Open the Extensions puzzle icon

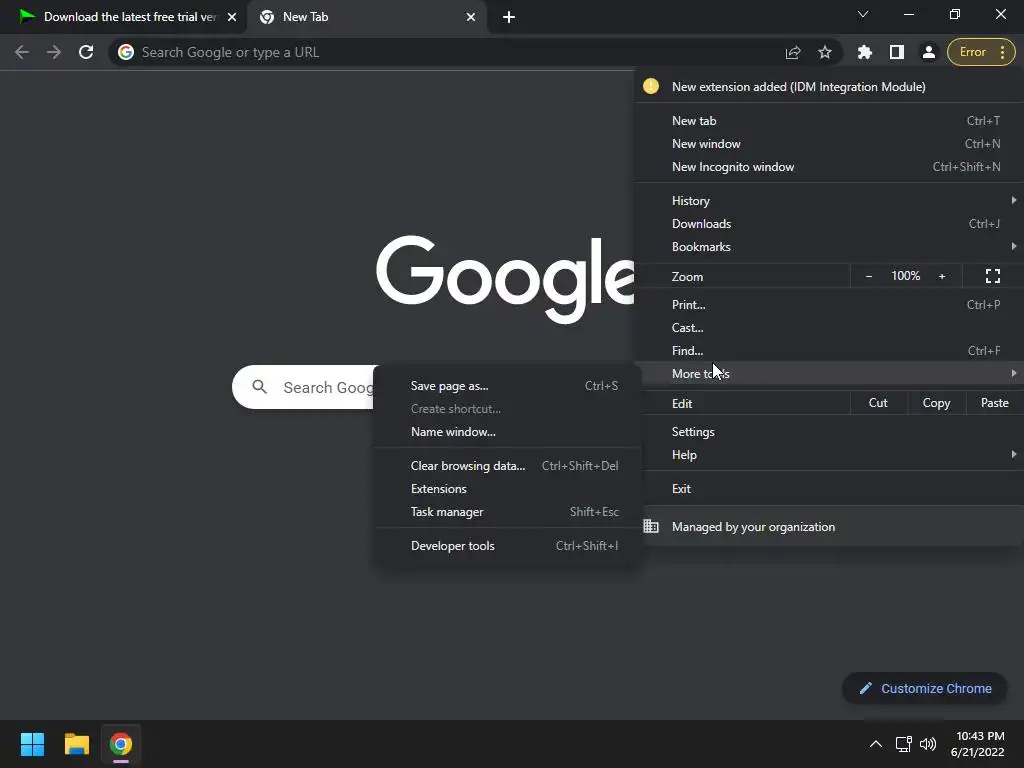pos(865,52)
